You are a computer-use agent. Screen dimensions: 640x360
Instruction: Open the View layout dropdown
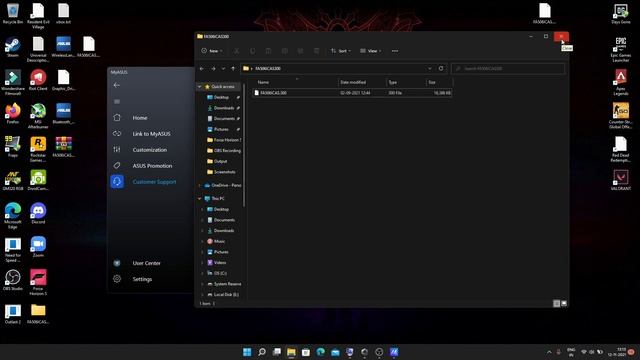tap(371, 51)
